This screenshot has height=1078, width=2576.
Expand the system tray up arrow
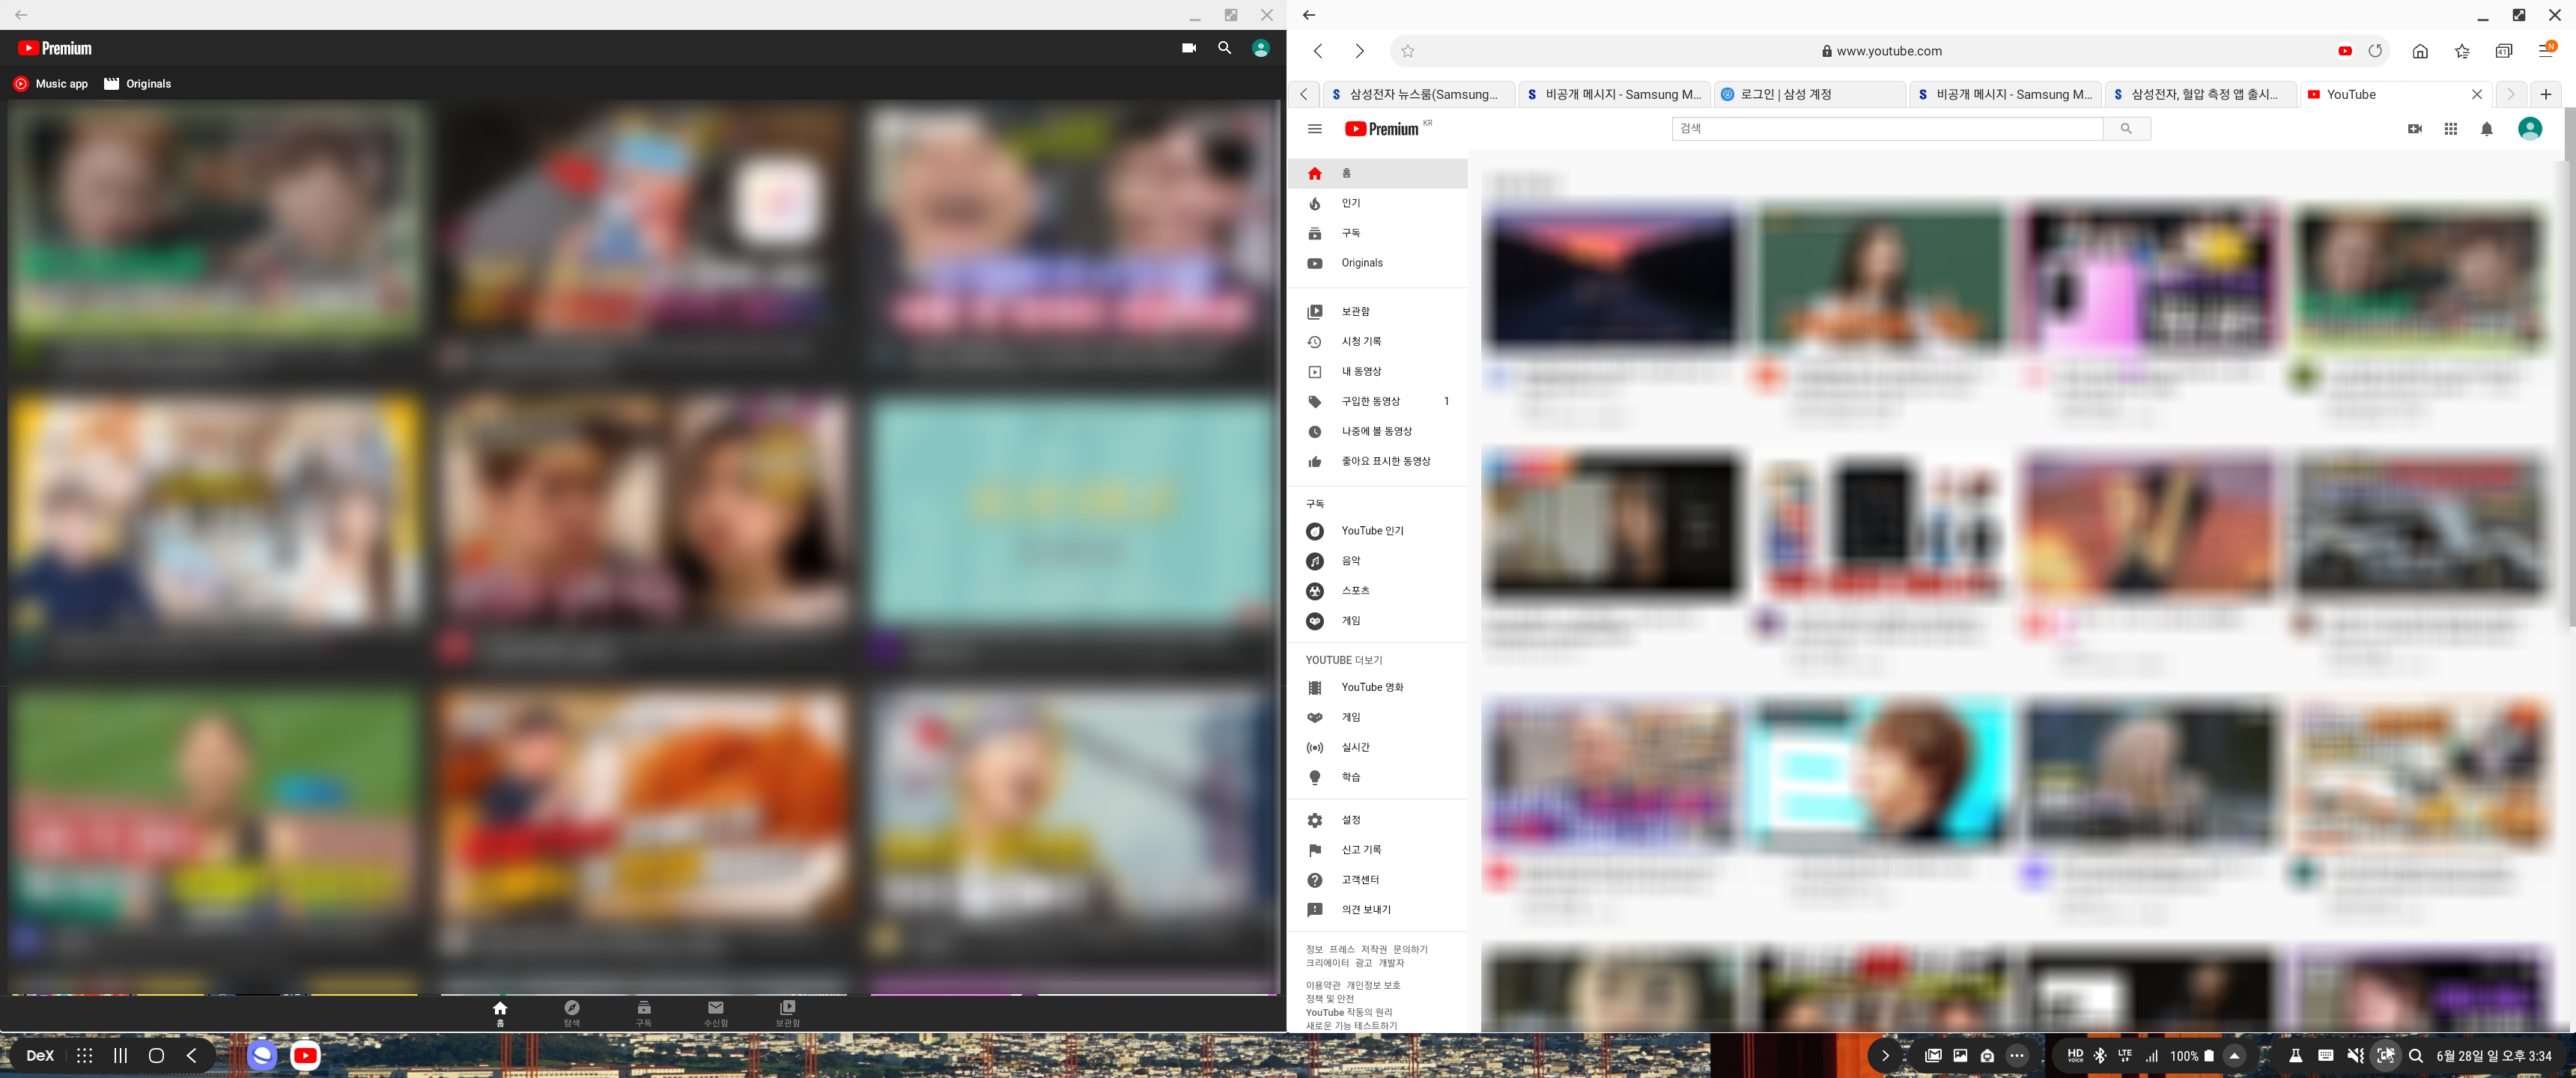point(2234,1055)
